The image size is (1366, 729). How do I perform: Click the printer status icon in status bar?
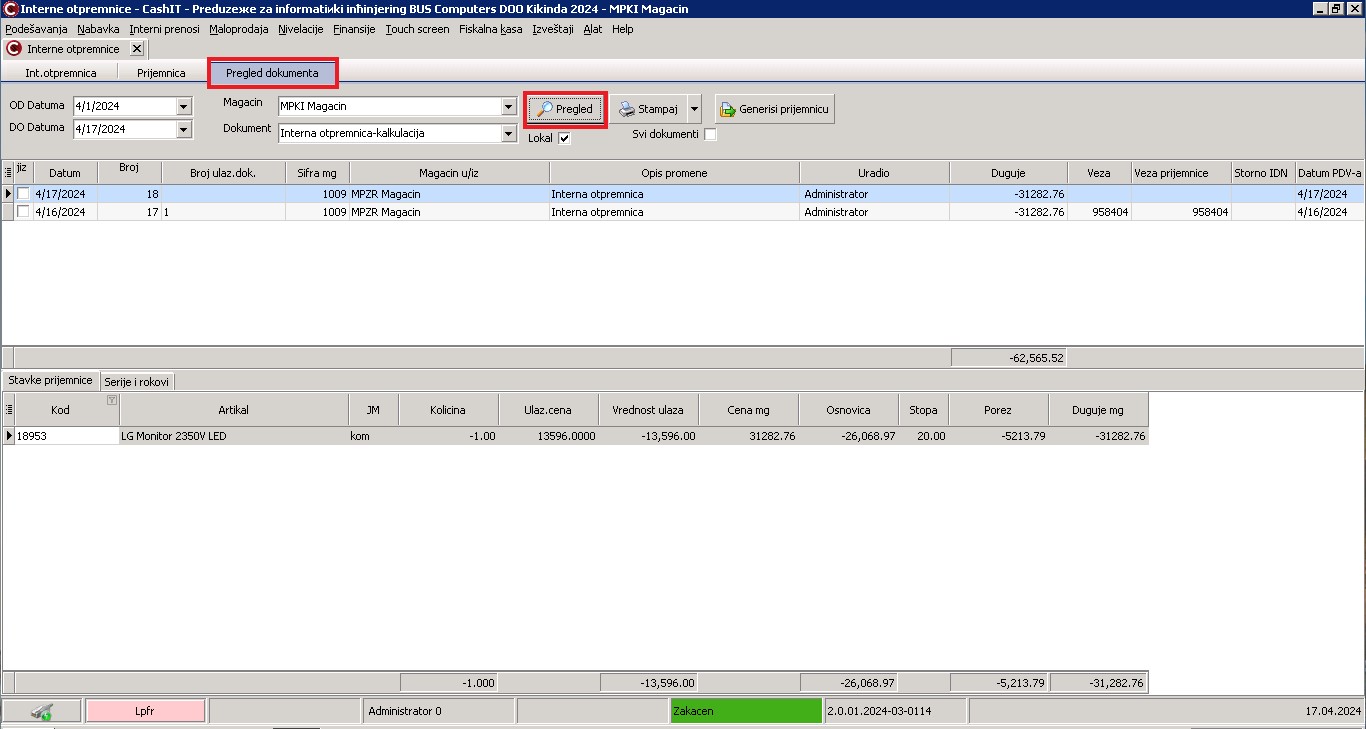point(42,712)
